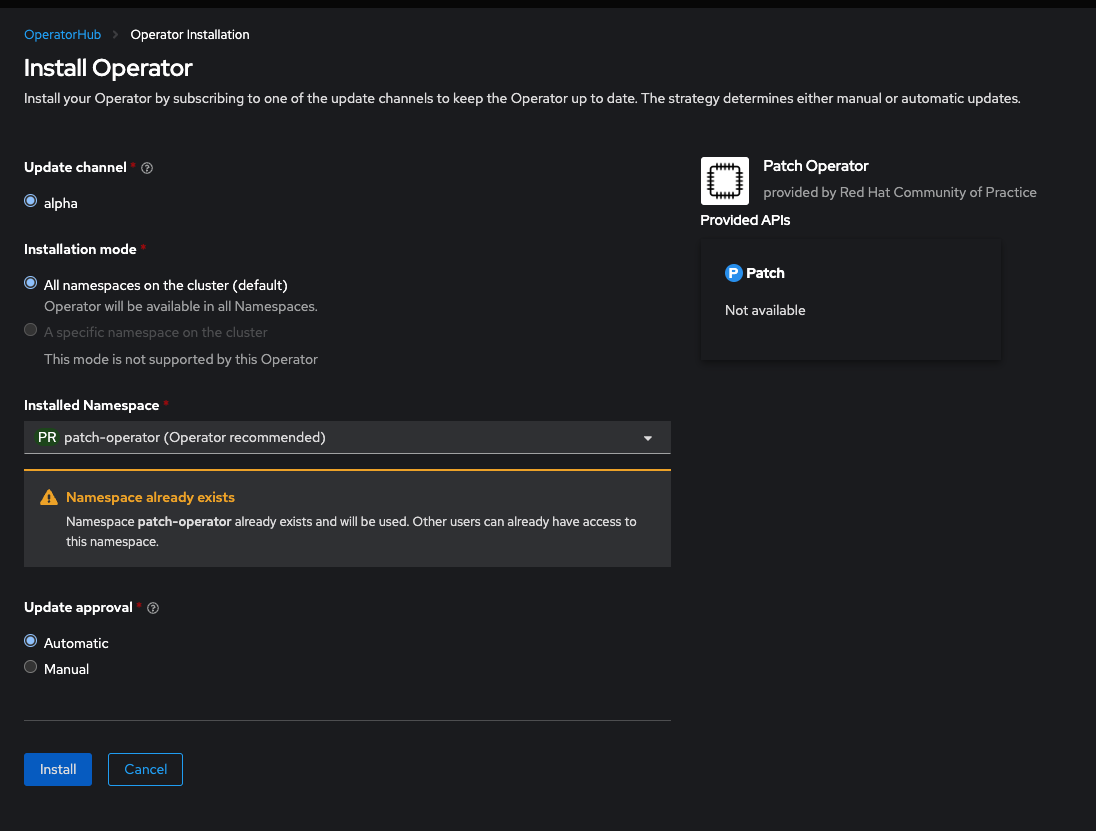Viewport: 1096px width, 831px height.
Task: Click the Operator Installation breadcrumb item
Action: pyautogui.click(x=189, y=34)
